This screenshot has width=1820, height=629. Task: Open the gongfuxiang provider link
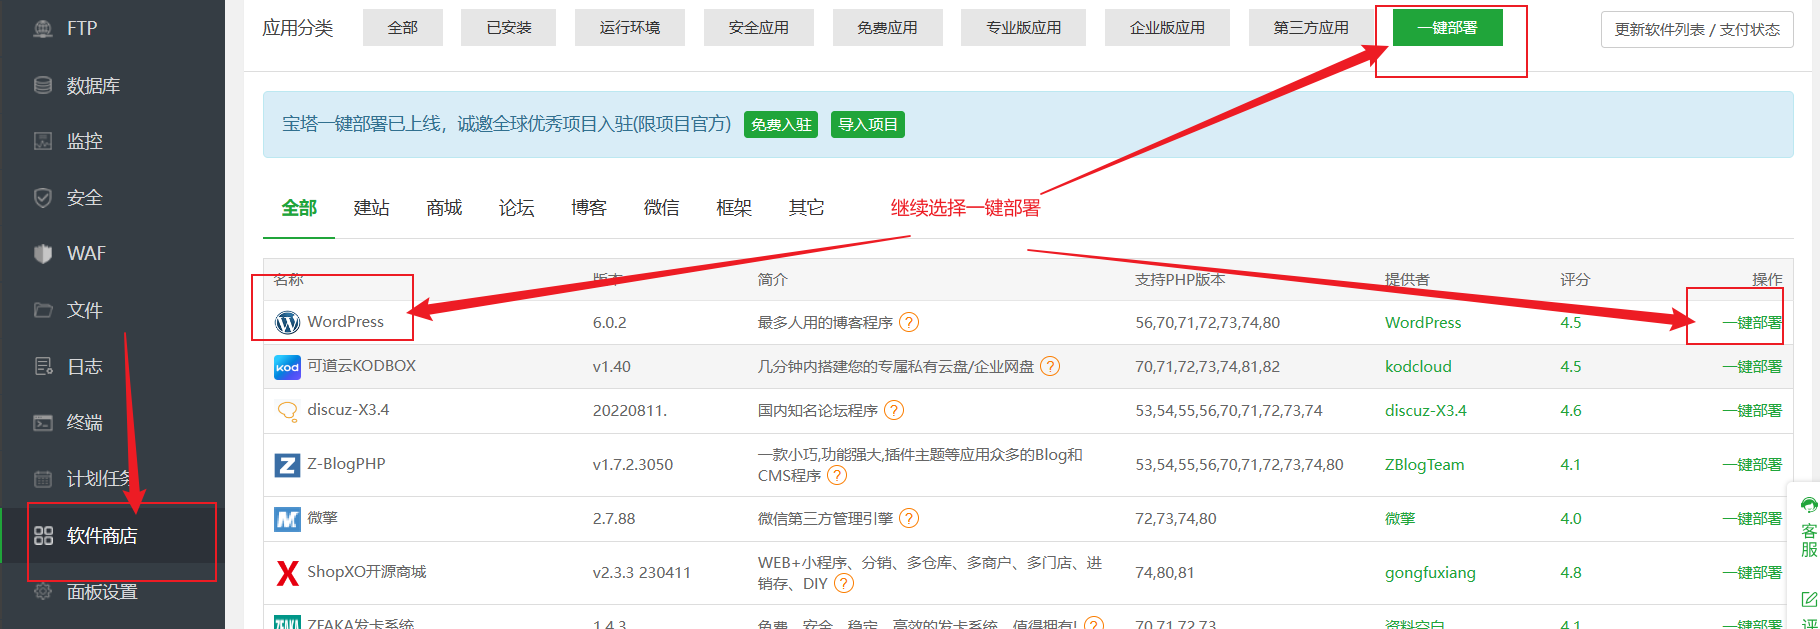[1430, 573]
